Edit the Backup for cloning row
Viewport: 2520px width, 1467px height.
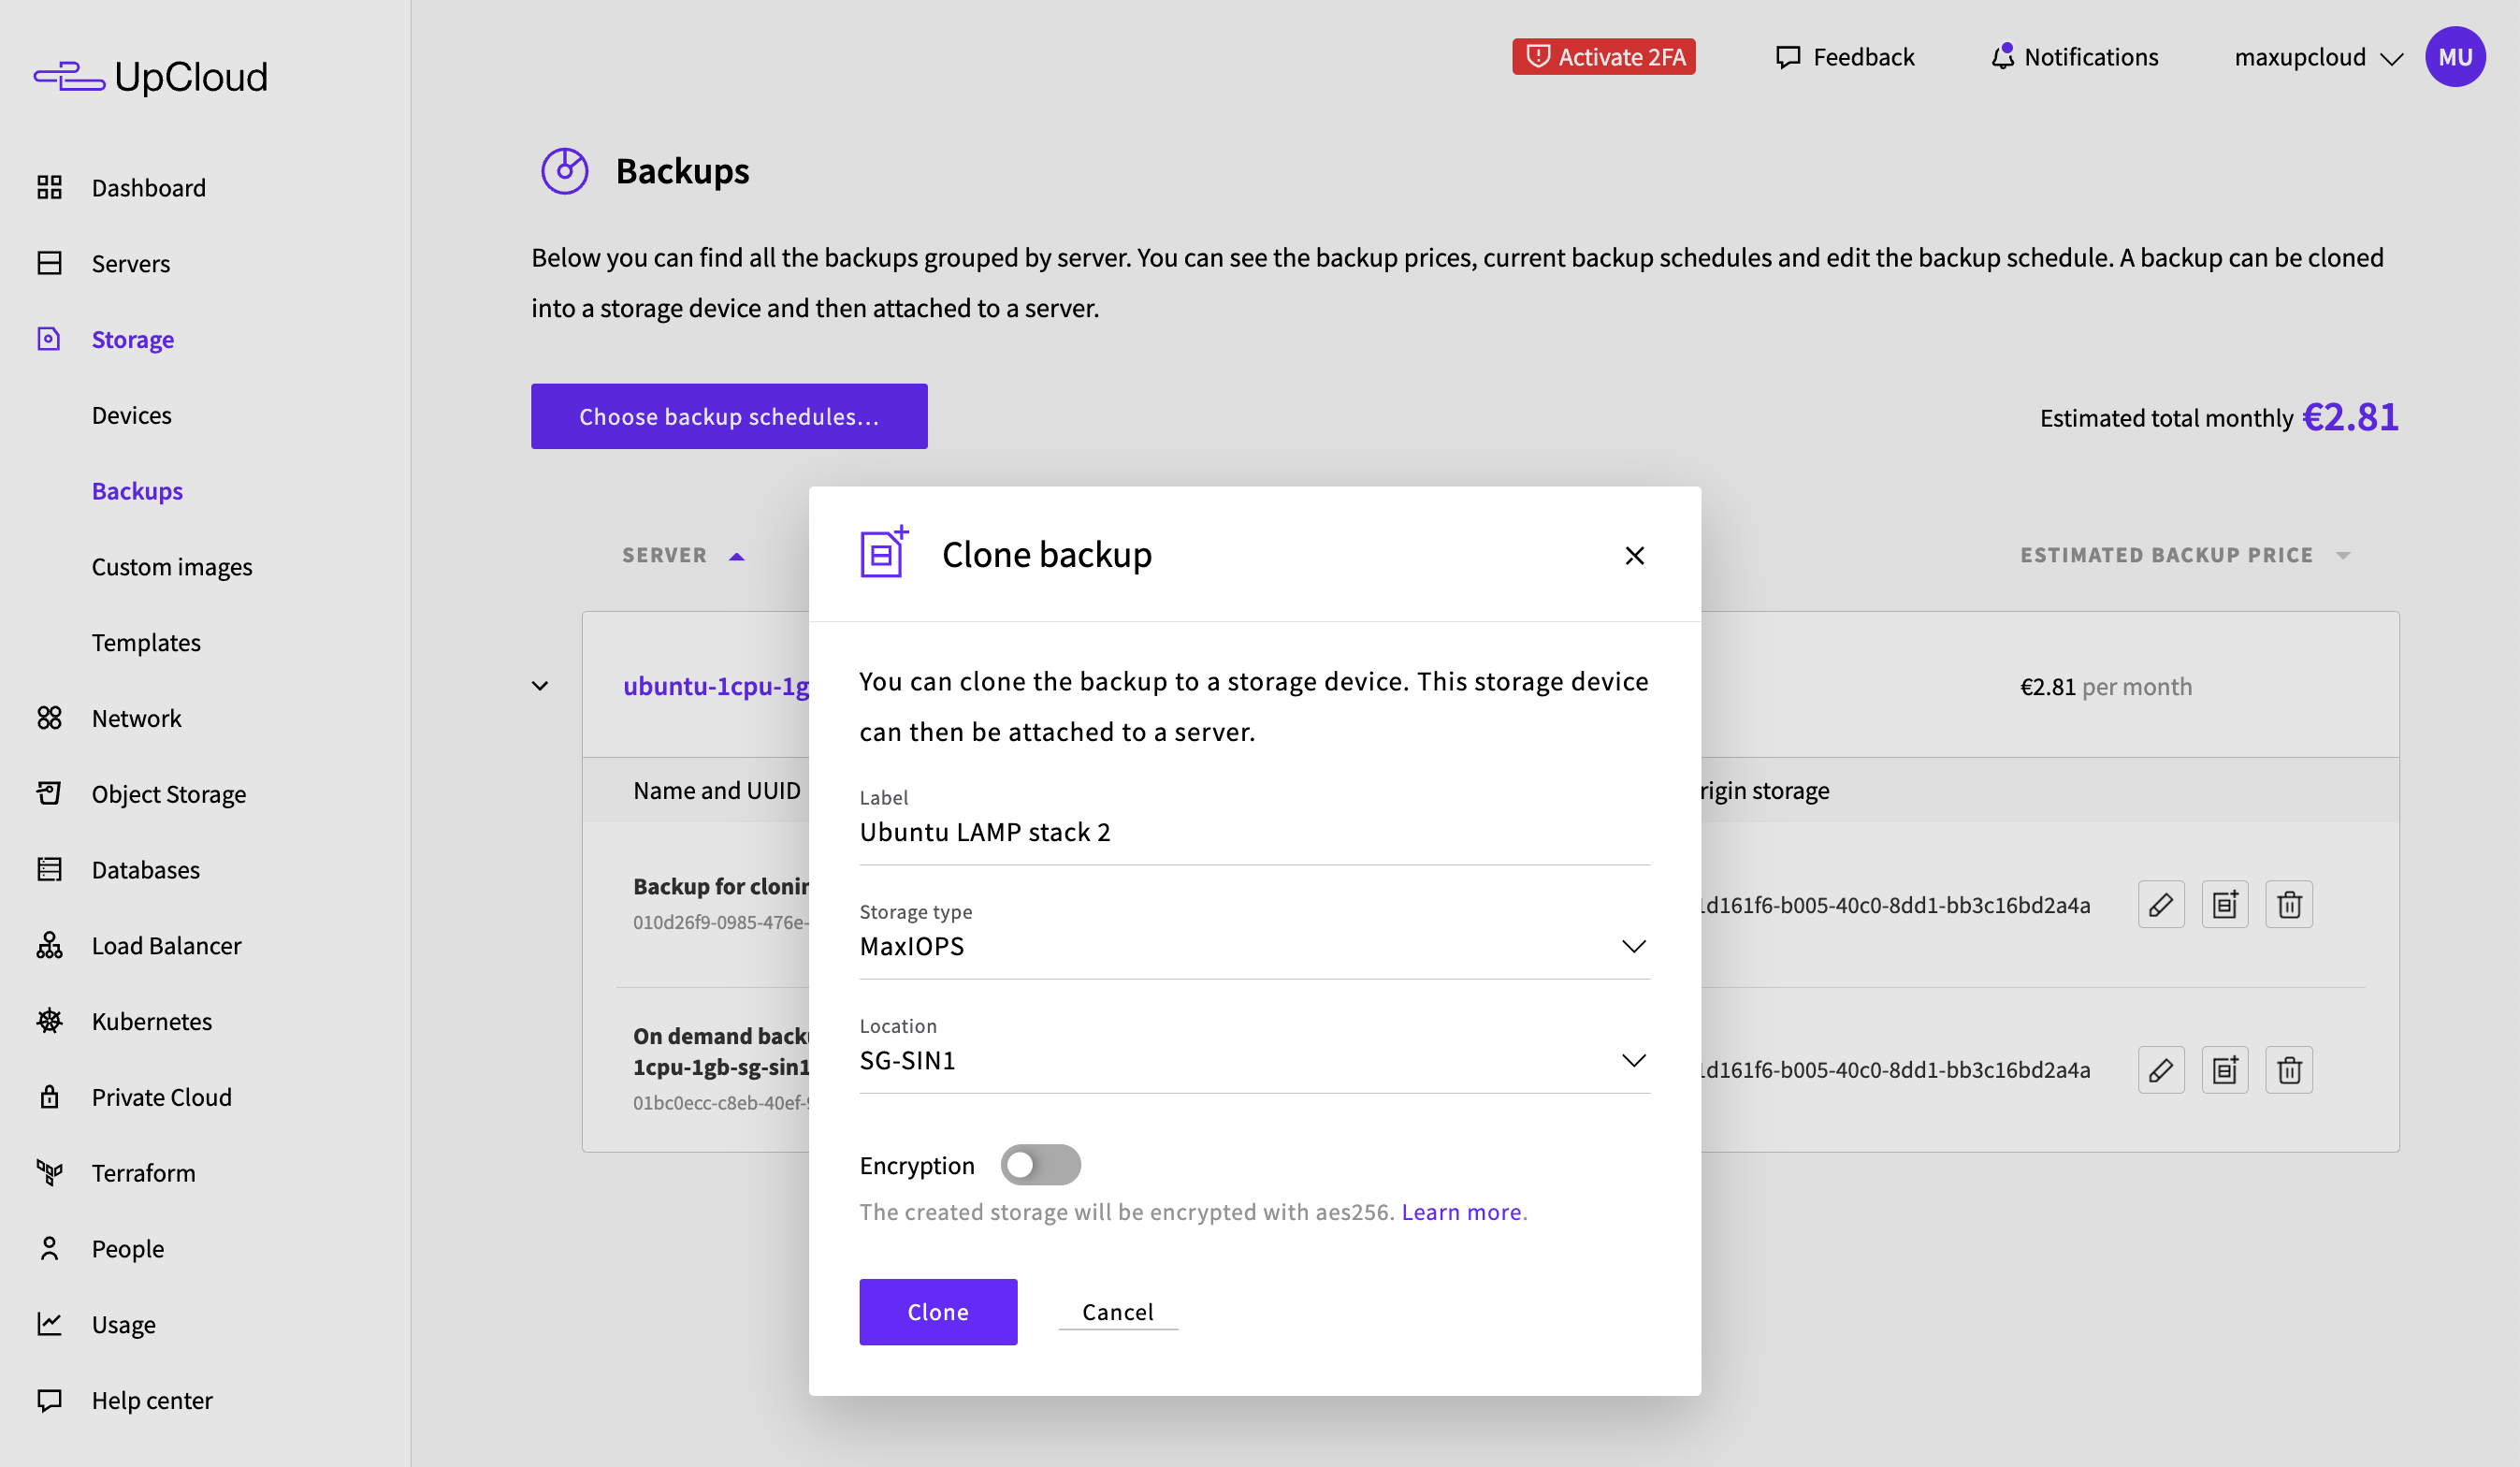tap(2161, 905)
